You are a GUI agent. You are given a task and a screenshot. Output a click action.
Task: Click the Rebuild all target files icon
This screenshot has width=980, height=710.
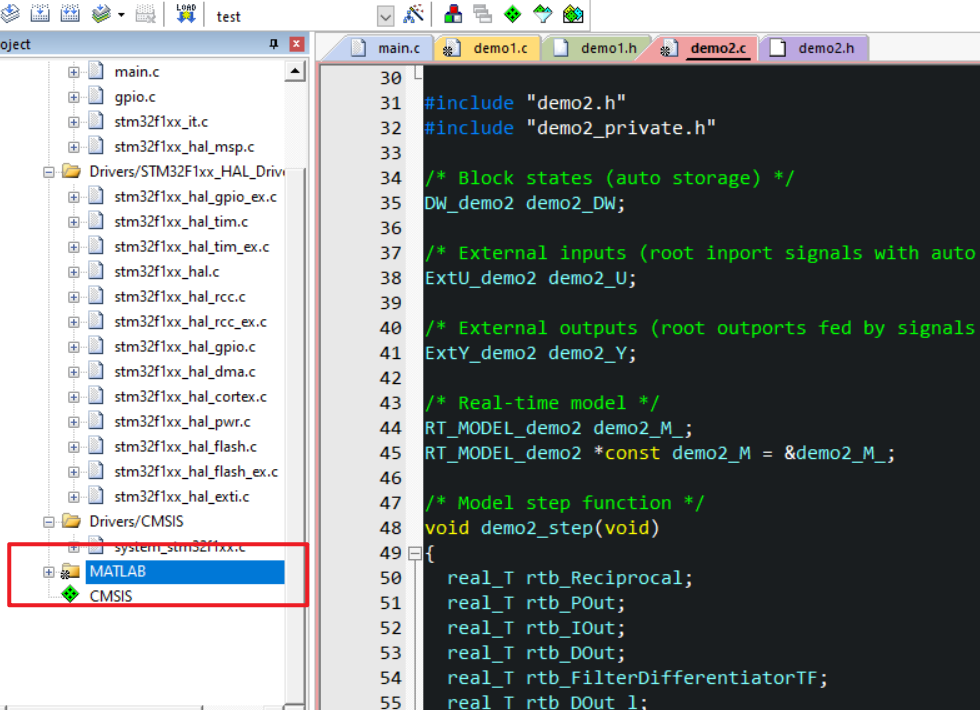tap(70, 14)
